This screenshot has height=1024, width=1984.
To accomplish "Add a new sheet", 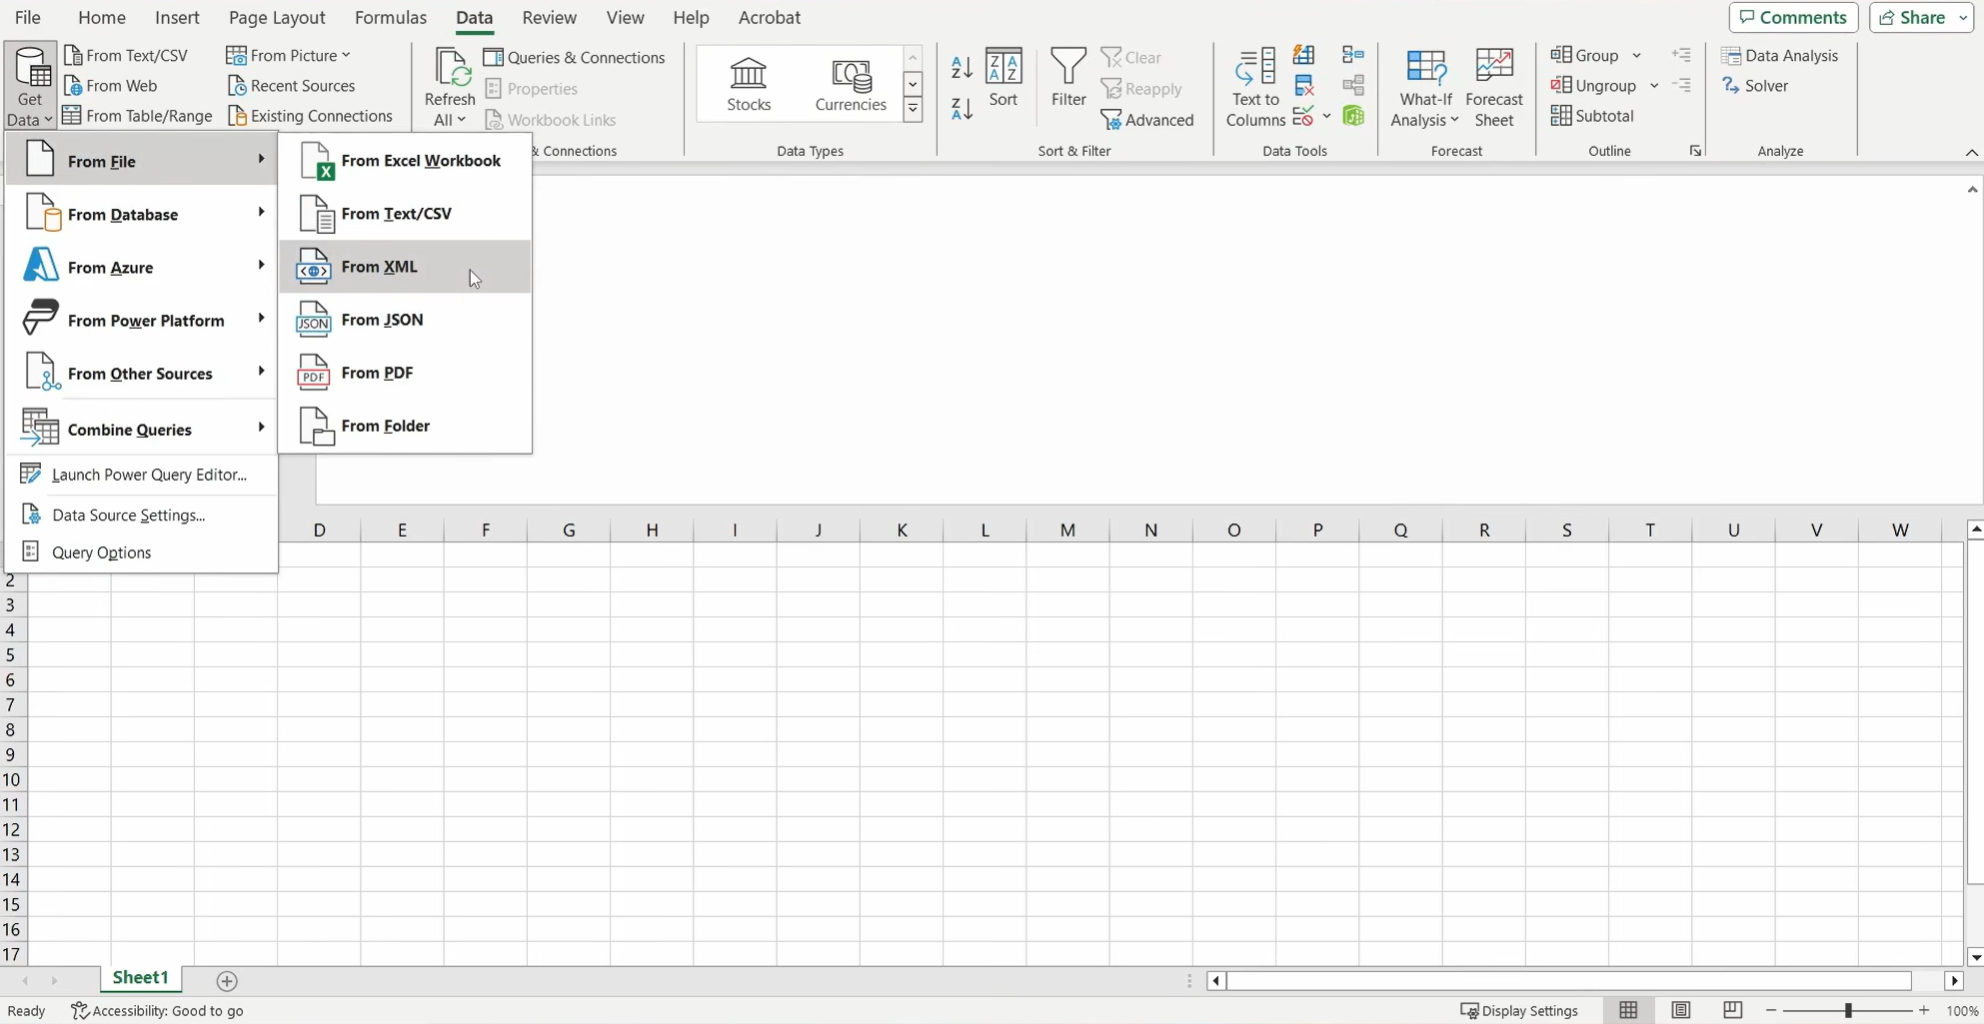I will click(227, 981).
